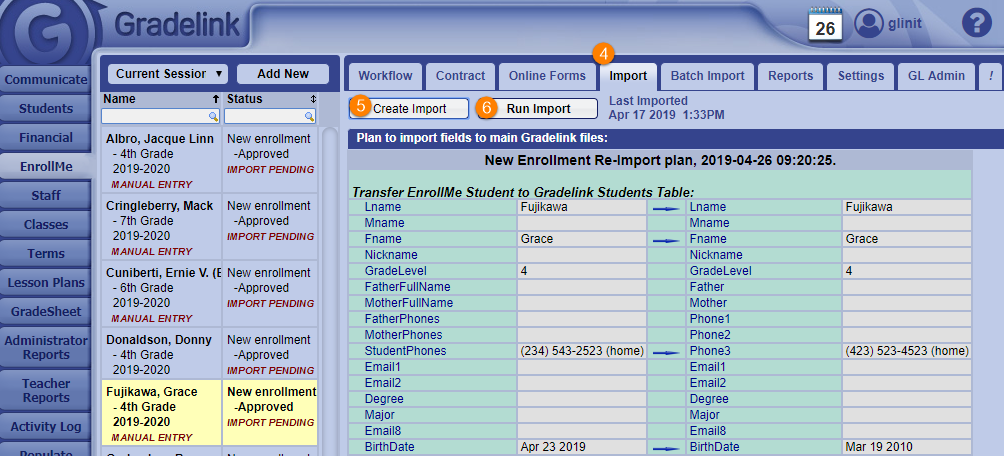The image size is (1004, 456).
Task: Open help via question mark icon
Action: click(x=976, y=24)
